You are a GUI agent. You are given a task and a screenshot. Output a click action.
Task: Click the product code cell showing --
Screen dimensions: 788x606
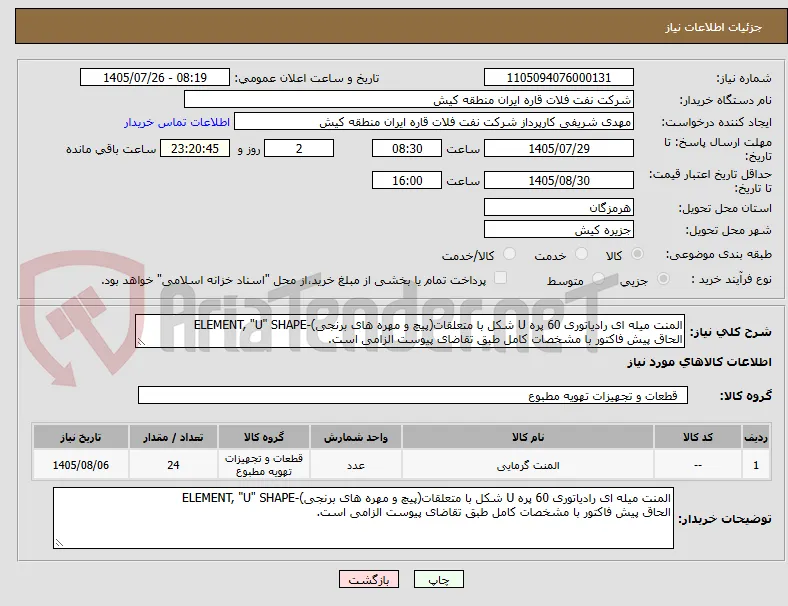click(698, 465)
